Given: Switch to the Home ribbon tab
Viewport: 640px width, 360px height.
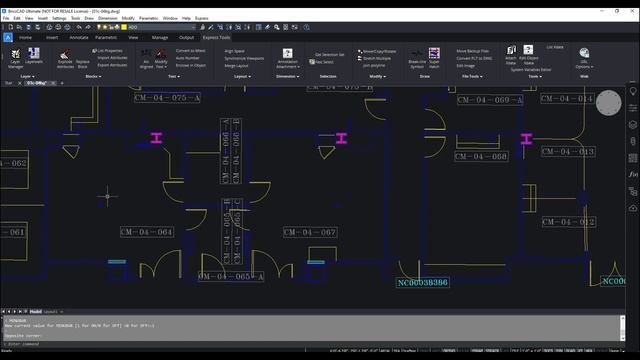Looking at the screenshot, I should 25,37.
